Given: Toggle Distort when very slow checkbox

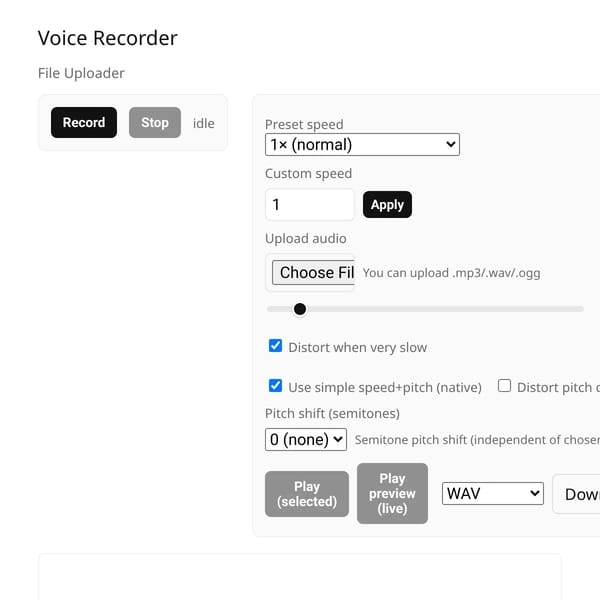Looking at the screenshot, I should point(276,346).
